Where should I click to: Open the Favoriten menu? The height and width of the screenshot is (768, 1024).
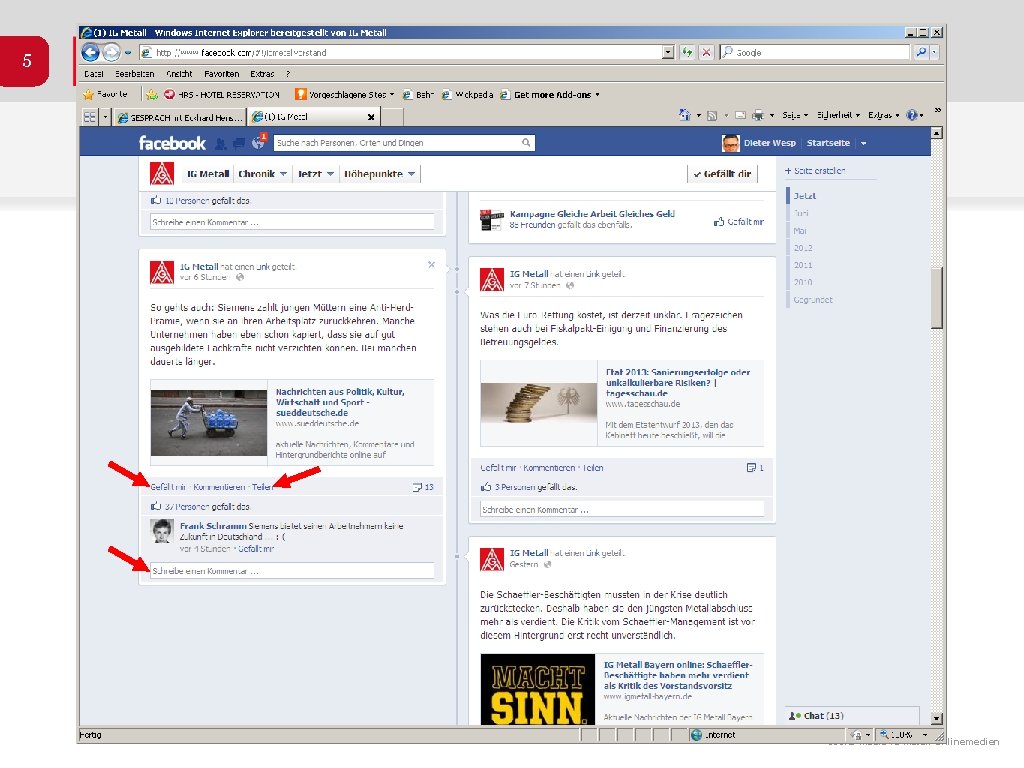pyautogui.click(x=221, y=74)
